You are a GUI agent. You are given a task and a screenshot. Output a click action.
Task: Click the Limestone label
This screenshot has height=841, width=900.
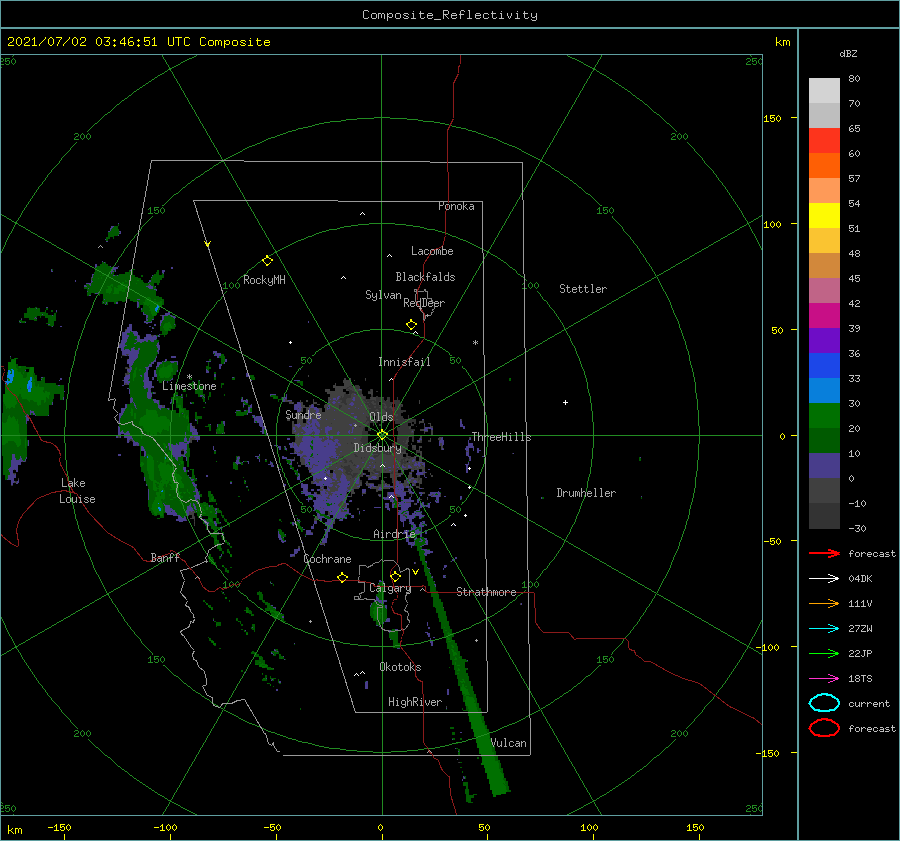(x=189, y=386)
